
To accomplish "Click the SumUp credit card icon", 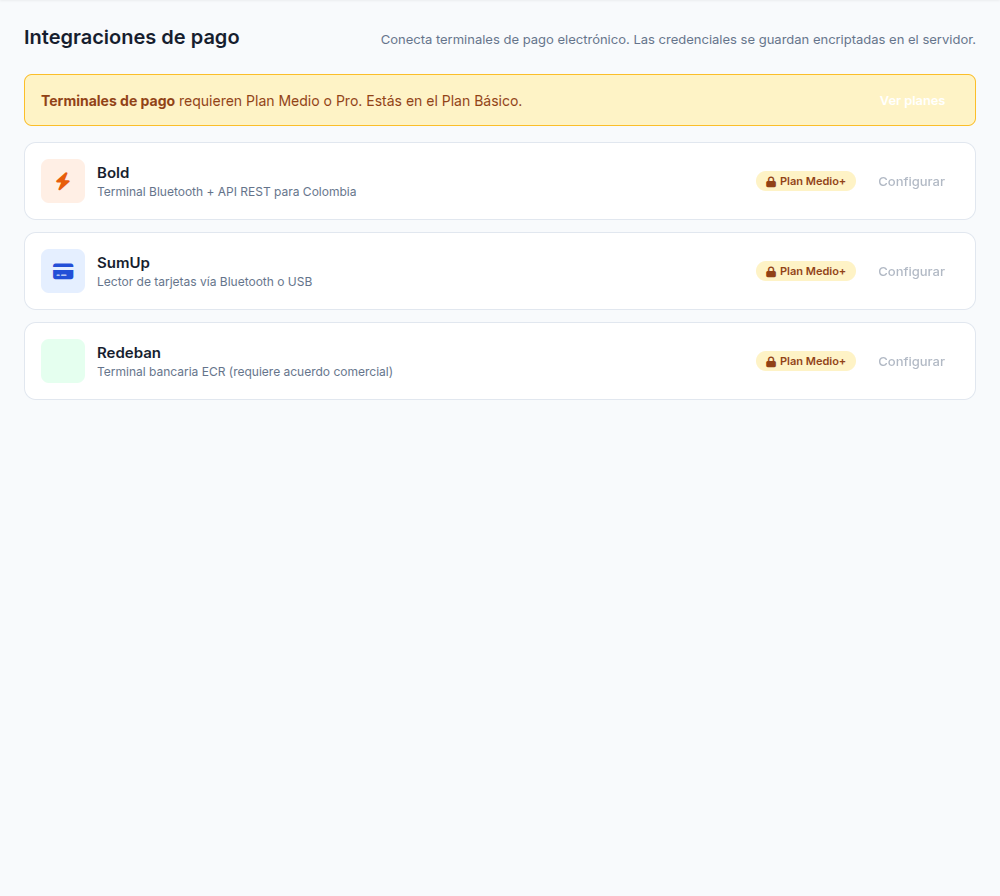I will (x=62, y=271).
